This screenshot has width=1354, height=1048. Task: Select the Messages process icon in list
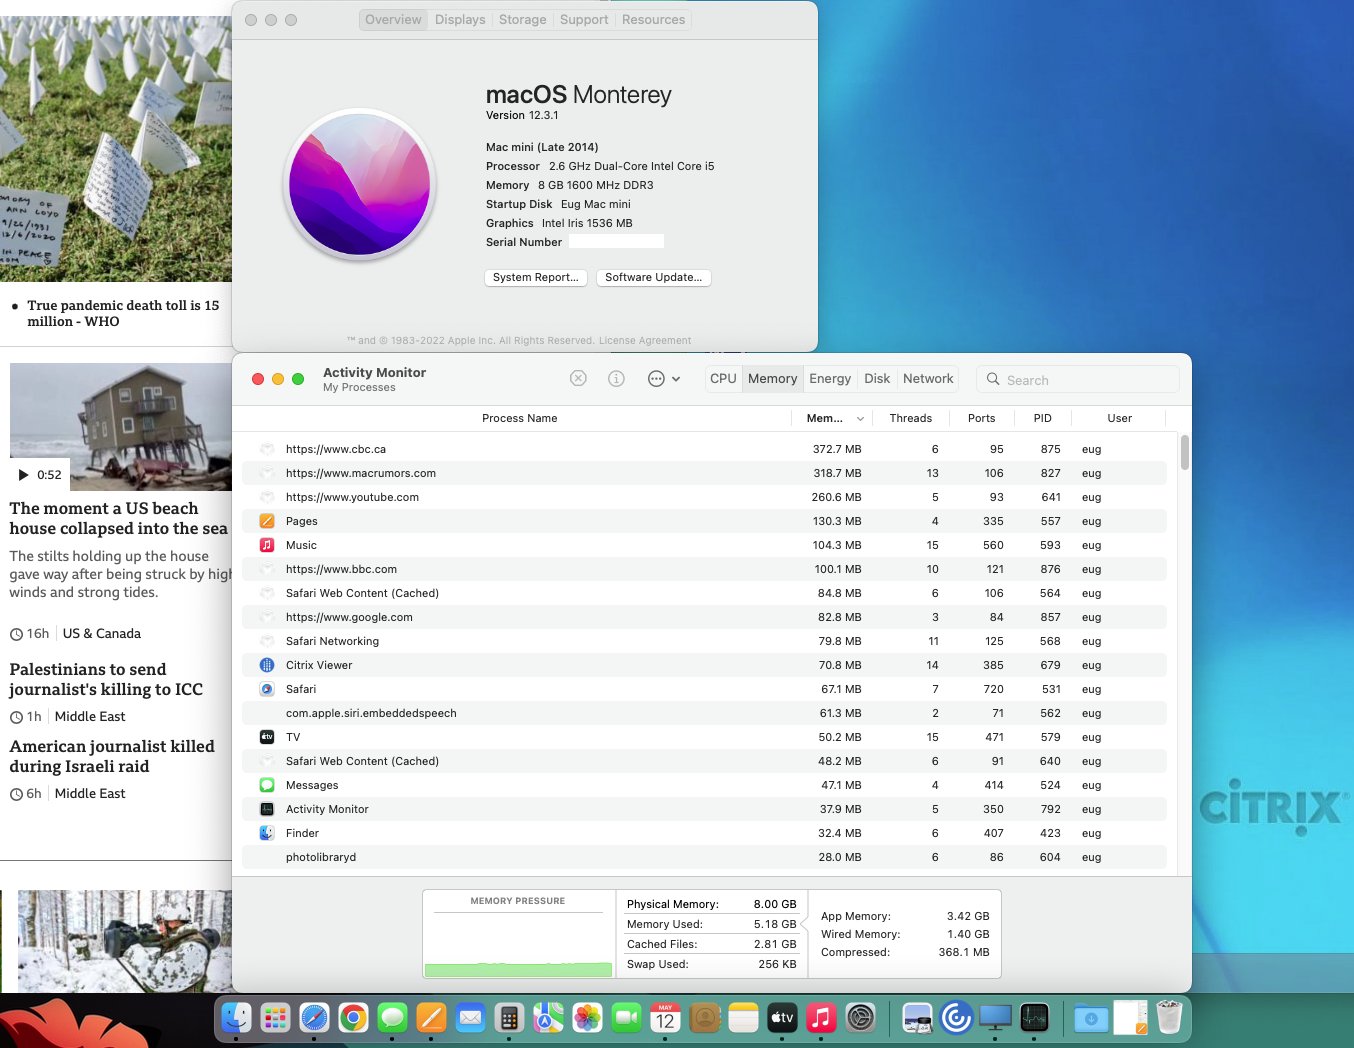point(267,785)
